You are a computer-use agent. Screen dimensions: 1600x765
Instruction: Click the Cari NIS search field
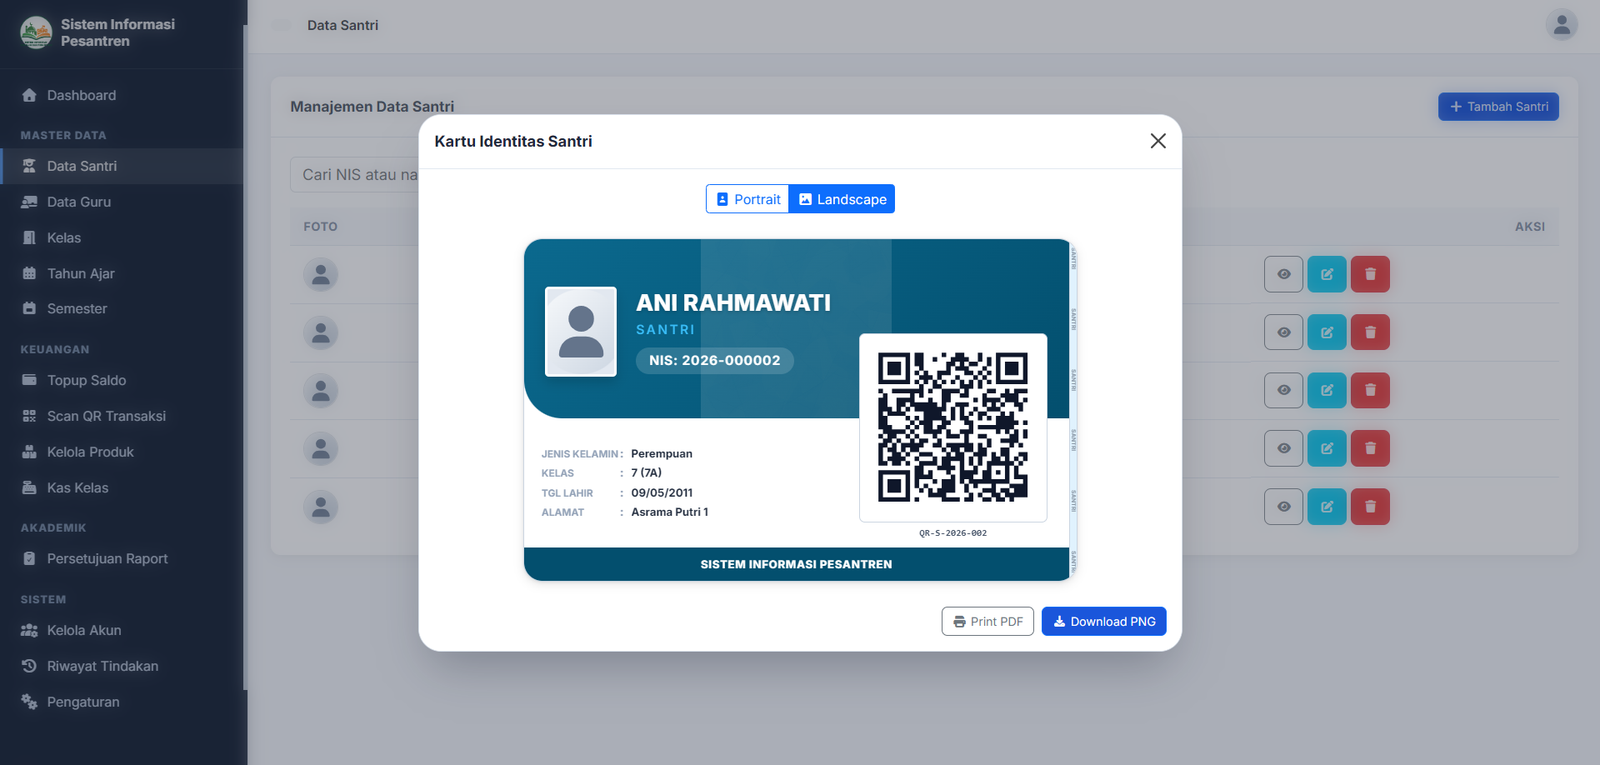click(355, 174)
